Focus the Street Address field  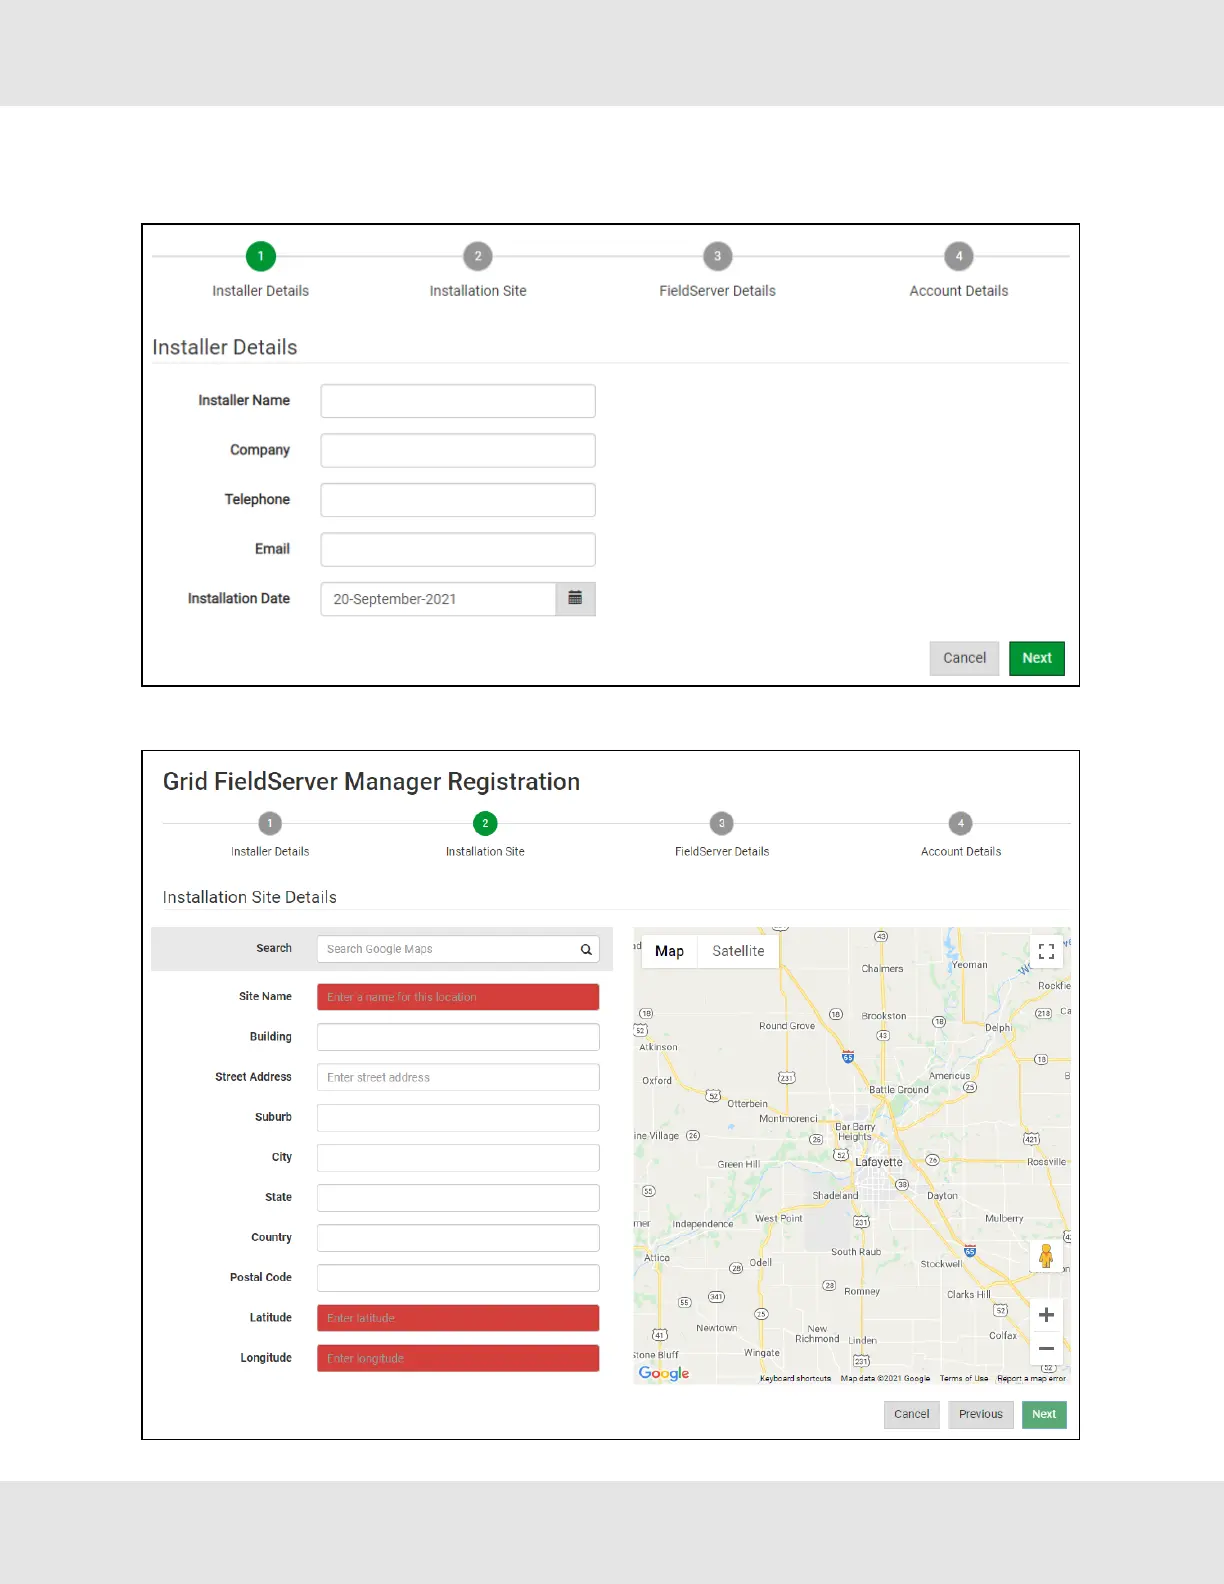[458, 1077]
